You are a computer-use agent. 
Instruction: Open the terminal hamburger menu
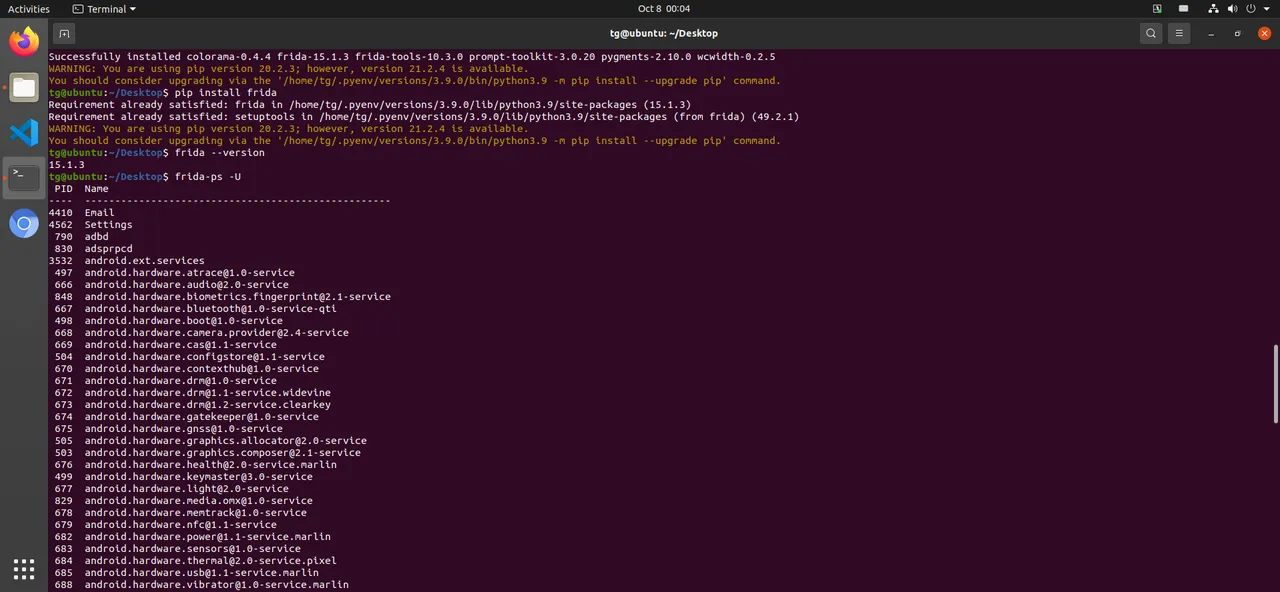(1180, 33)
